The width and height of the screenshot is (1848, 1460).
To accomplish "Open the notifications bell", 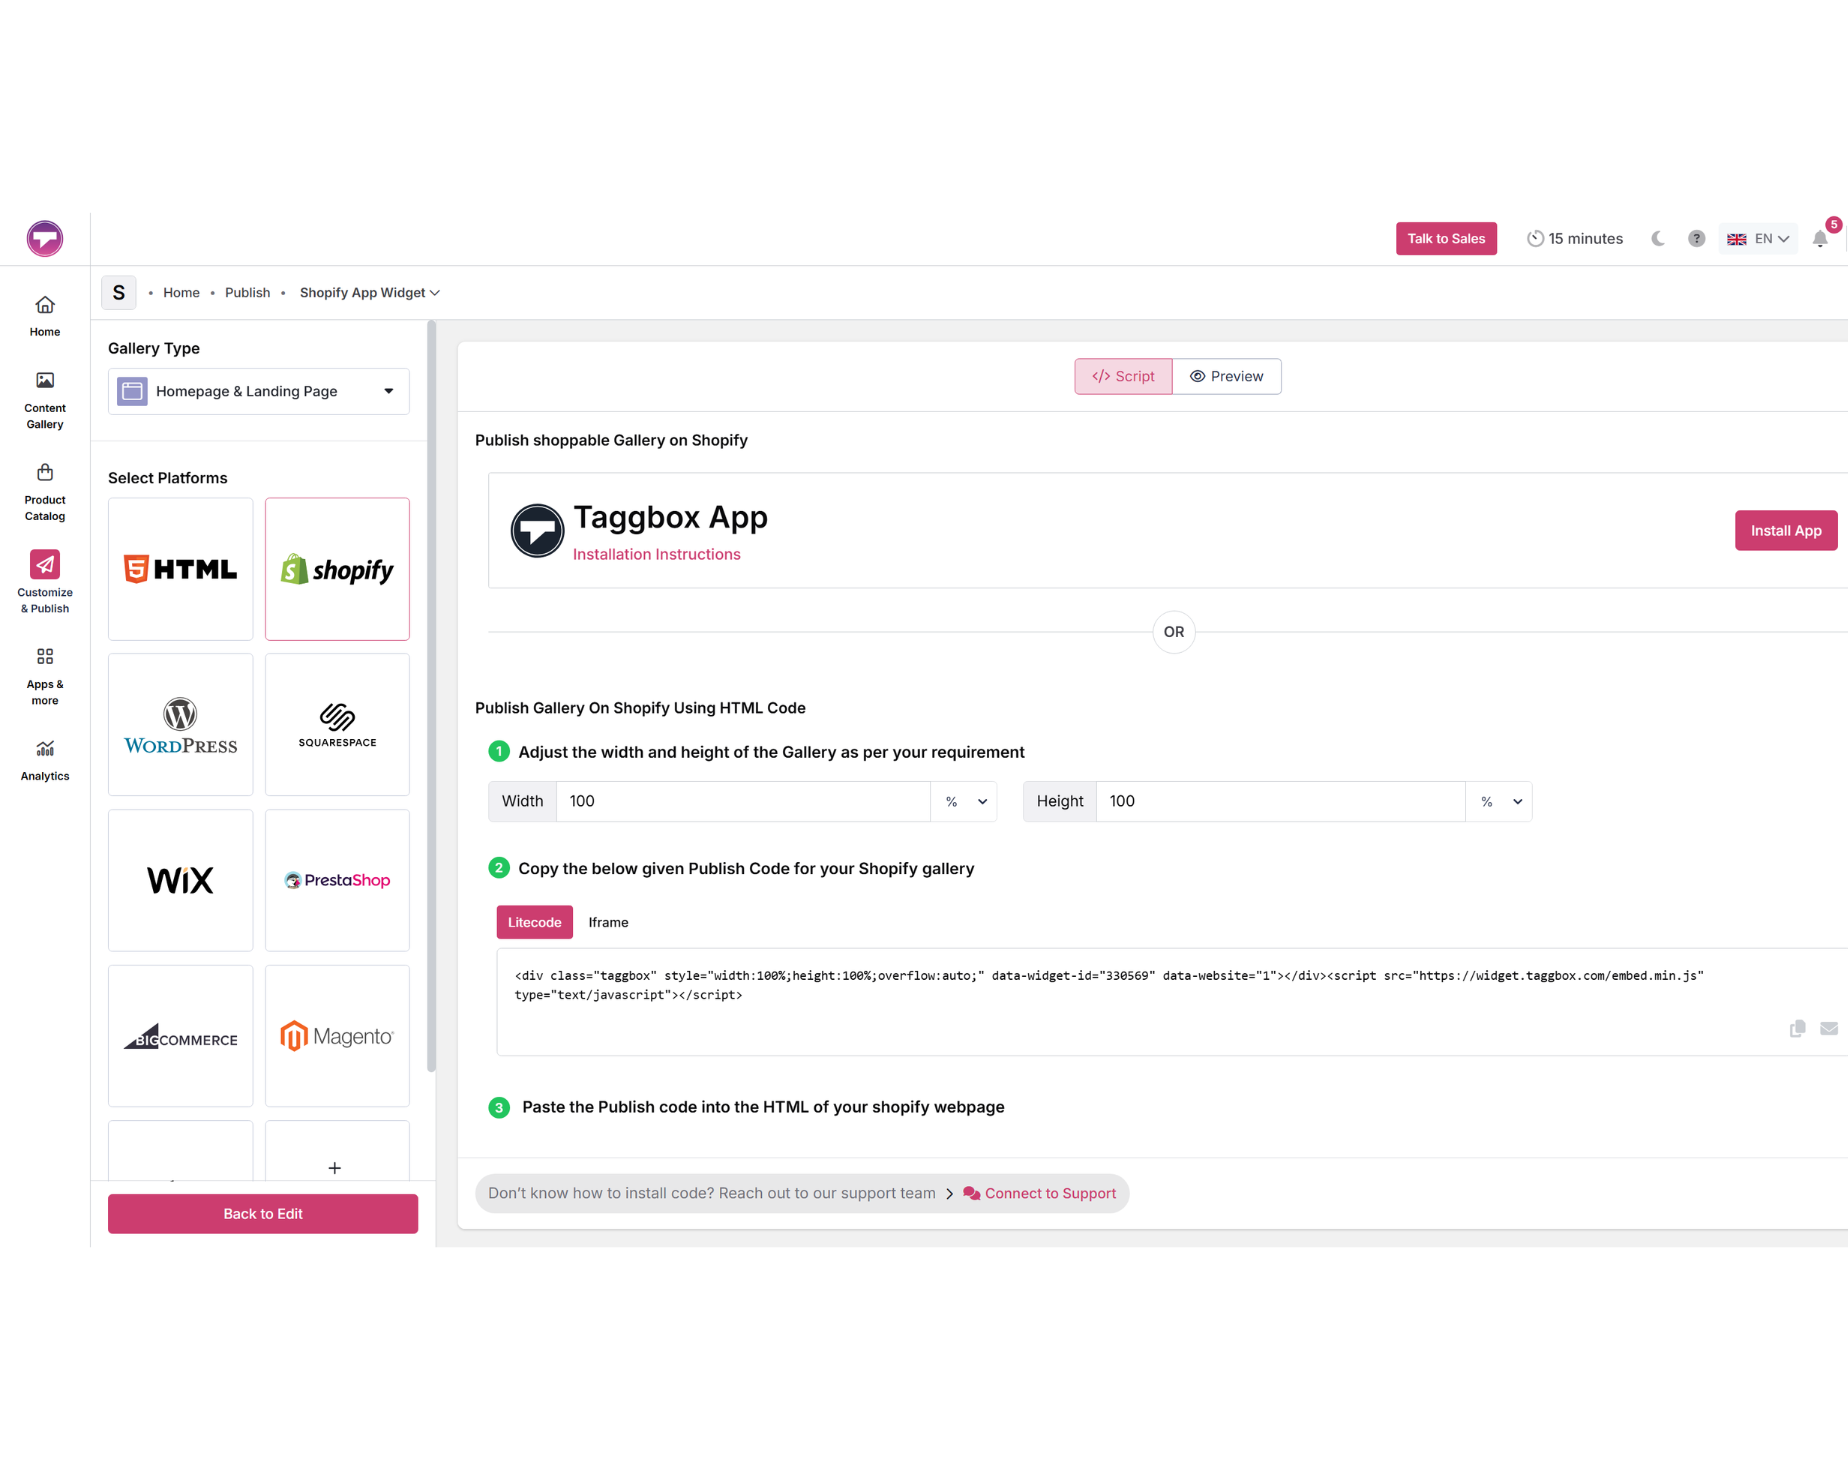I will pos(1821,238).
